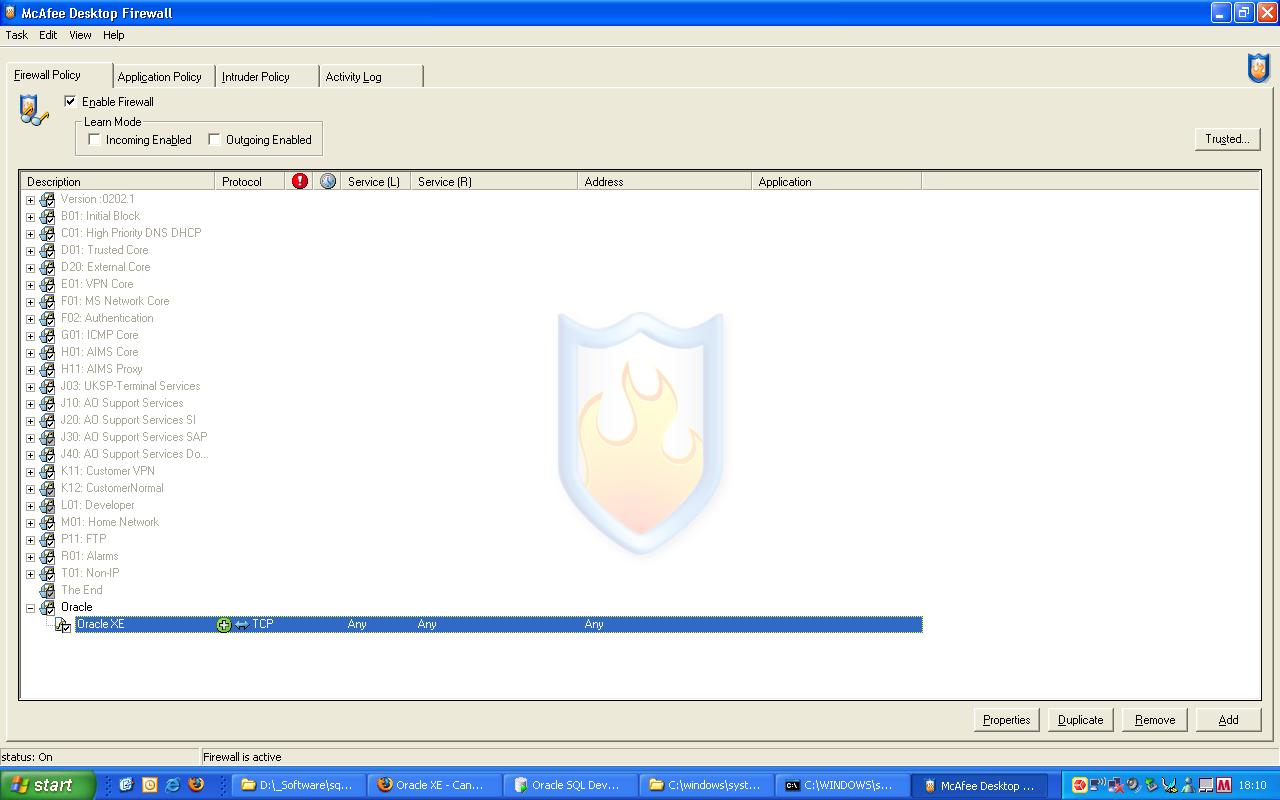Click the Add button
Viewport: 1280px width, 800px height.
click(x=1229, y=720)
